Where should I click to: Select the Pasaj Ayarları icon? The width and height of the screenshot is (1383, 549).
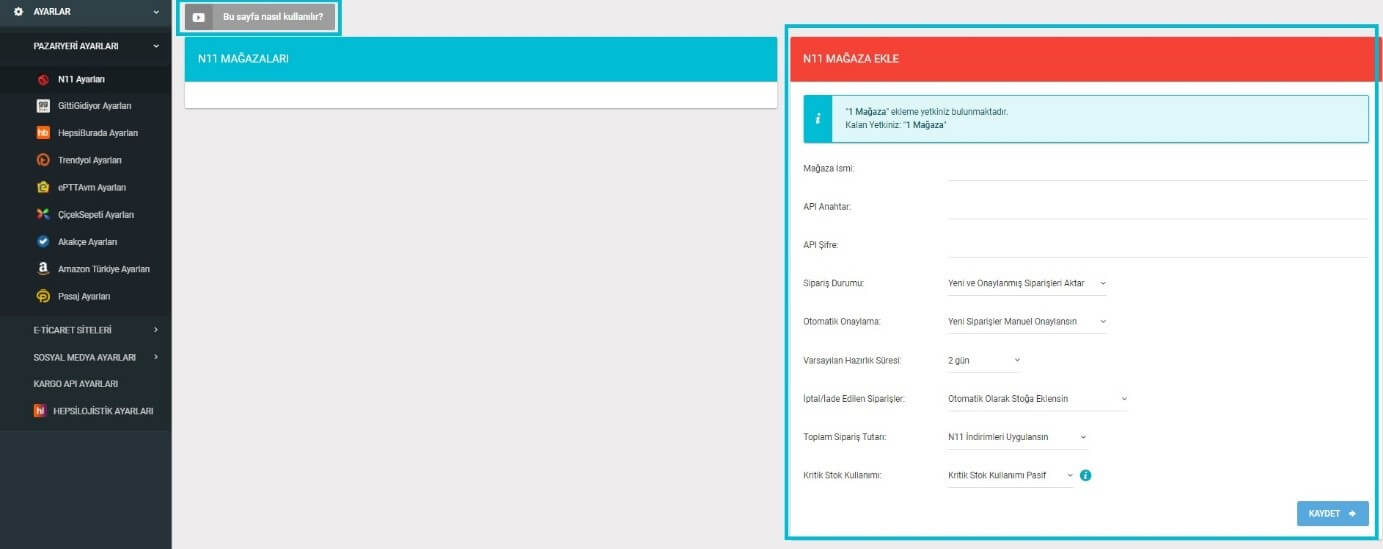[x=43, y=296]
